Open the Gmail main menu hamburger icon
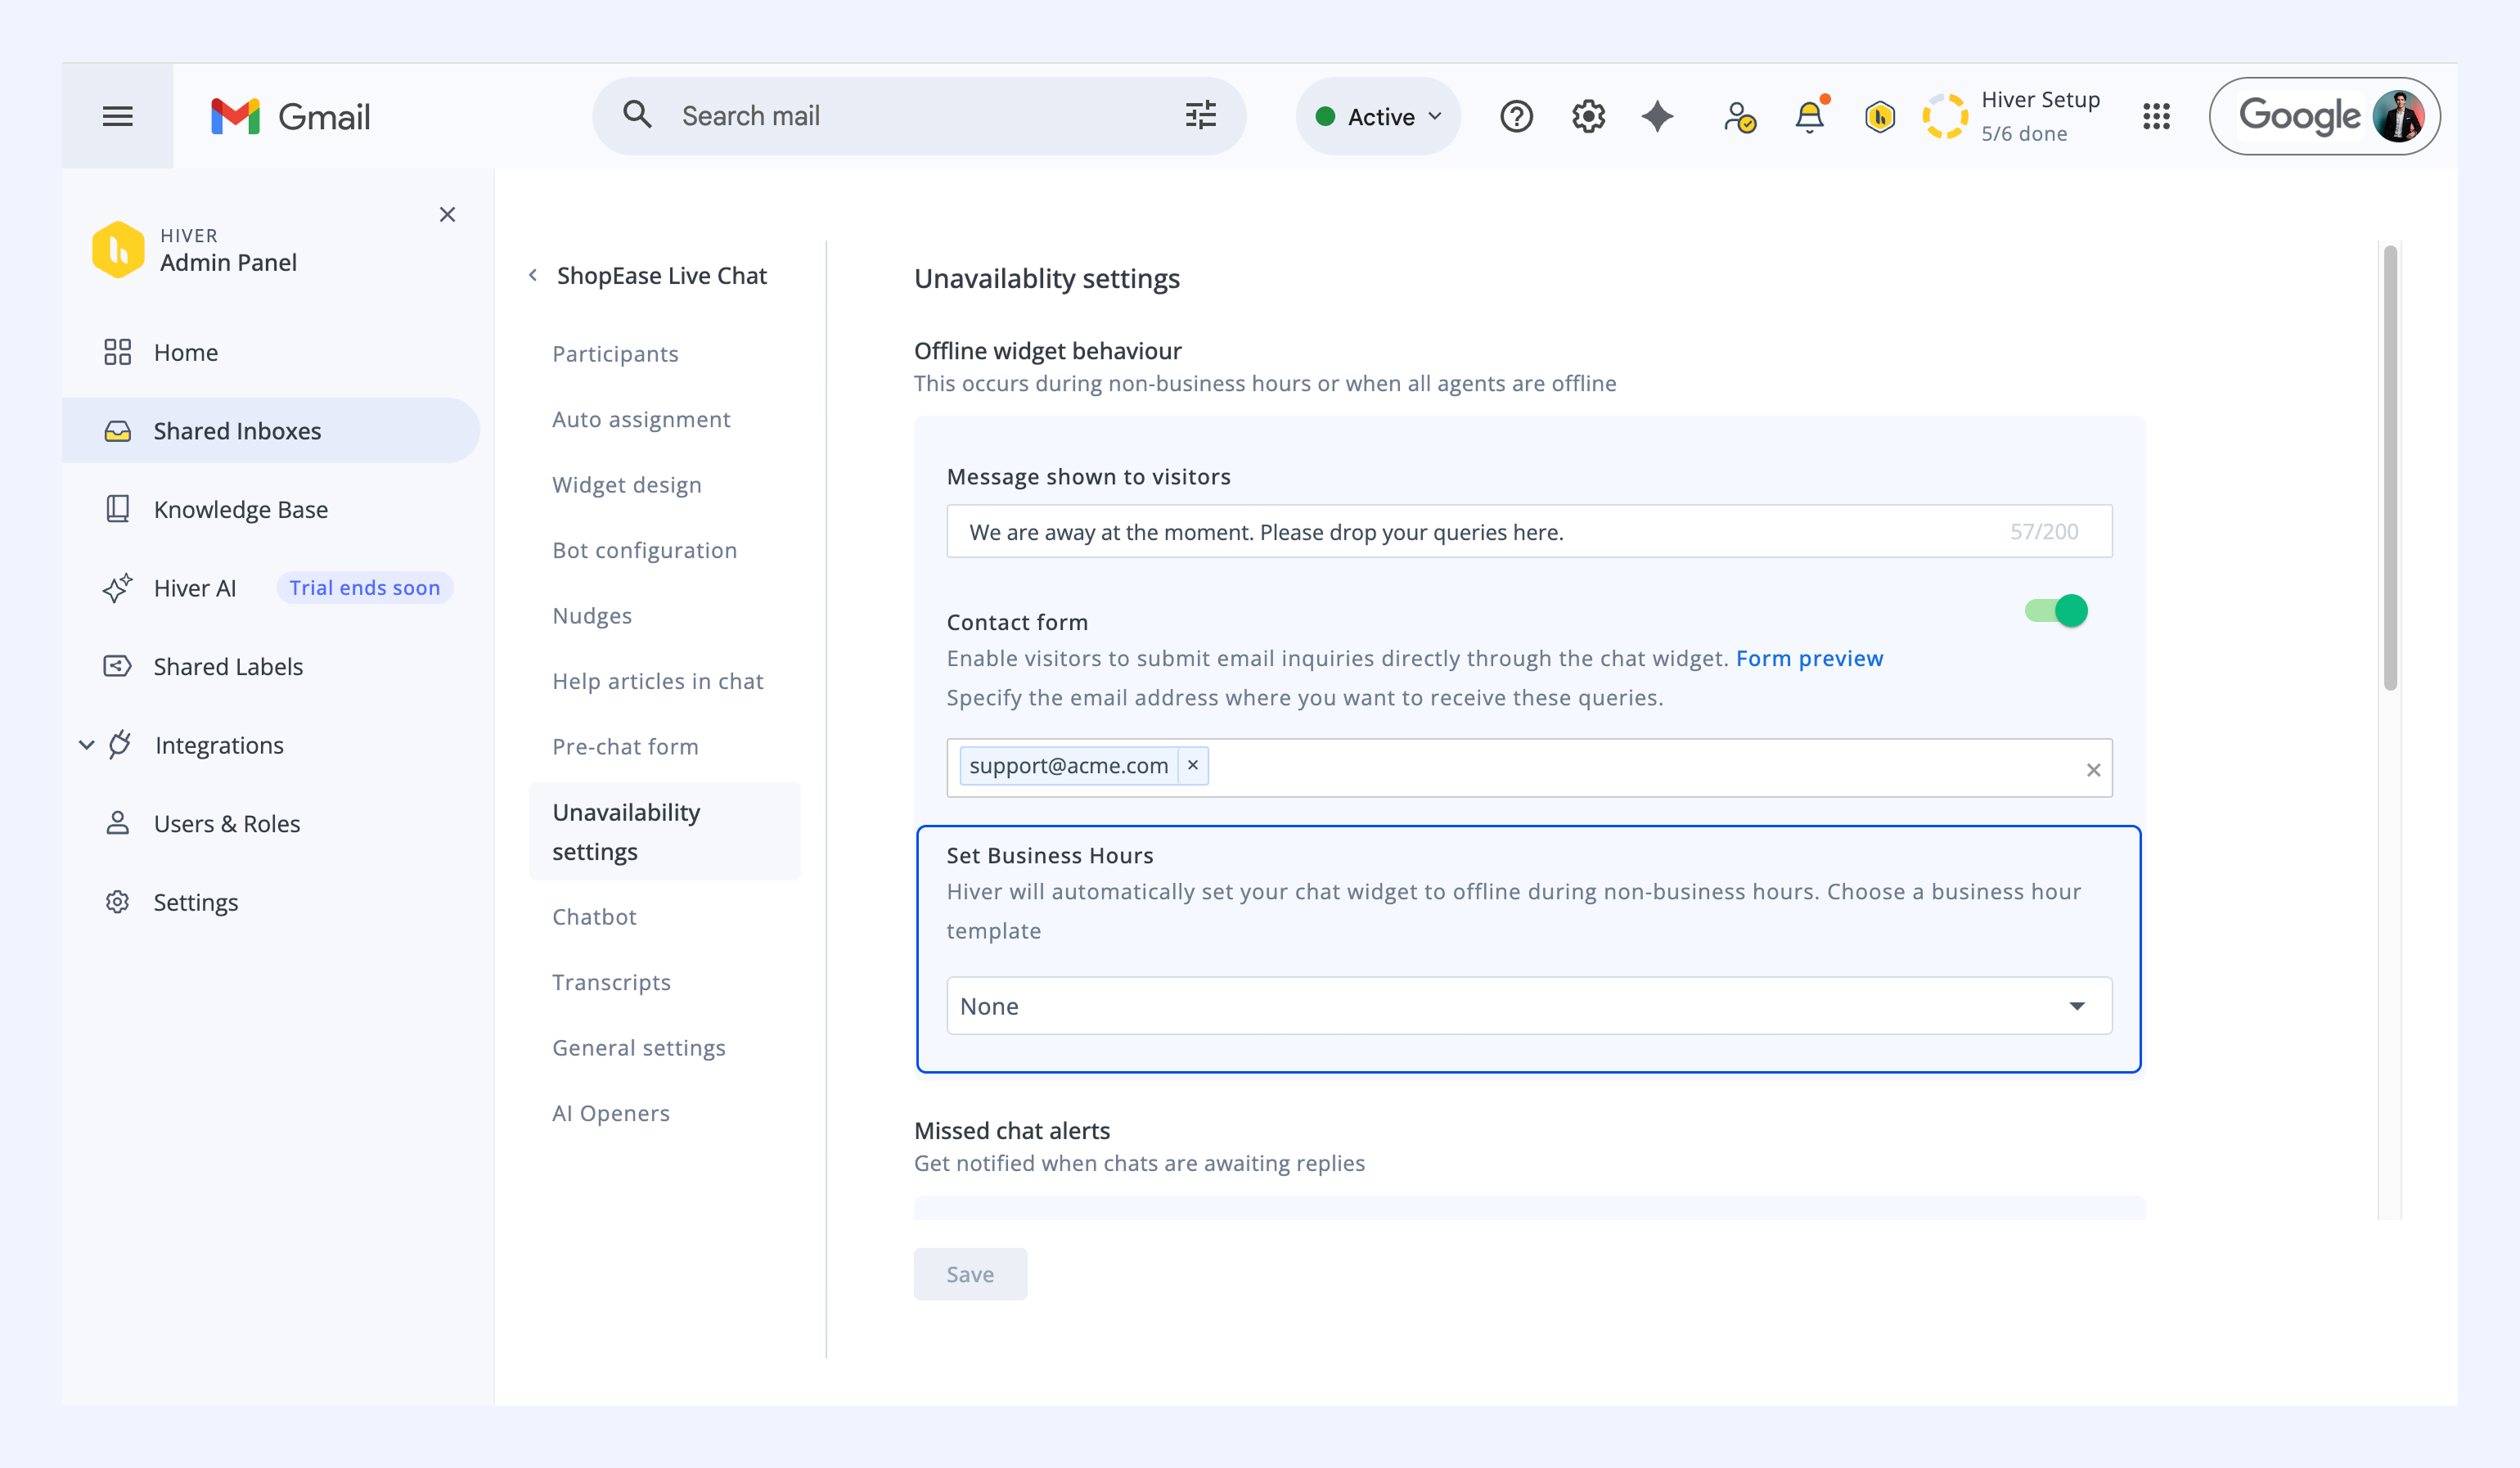2520x1468 pixels. tap(117, 116)
